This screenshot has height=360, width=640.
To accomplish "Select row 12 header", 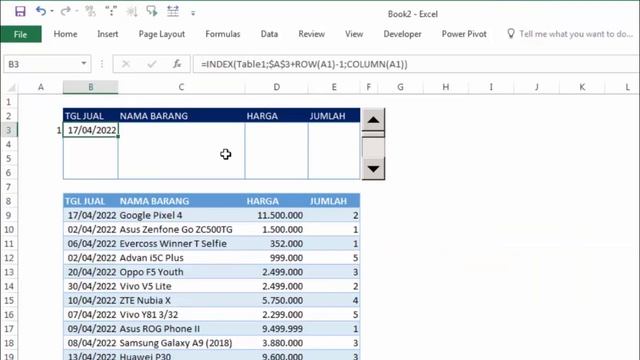I will [x=9, y=258].
